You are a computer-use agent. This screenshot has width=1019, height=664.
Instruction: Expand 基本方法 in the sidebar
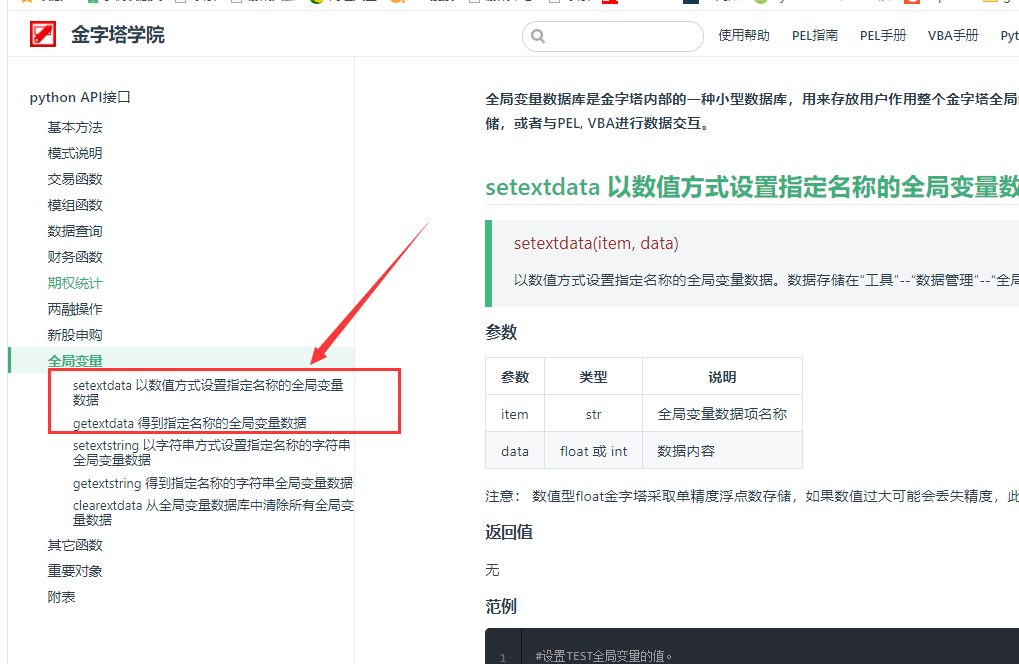tap(75, 127)
